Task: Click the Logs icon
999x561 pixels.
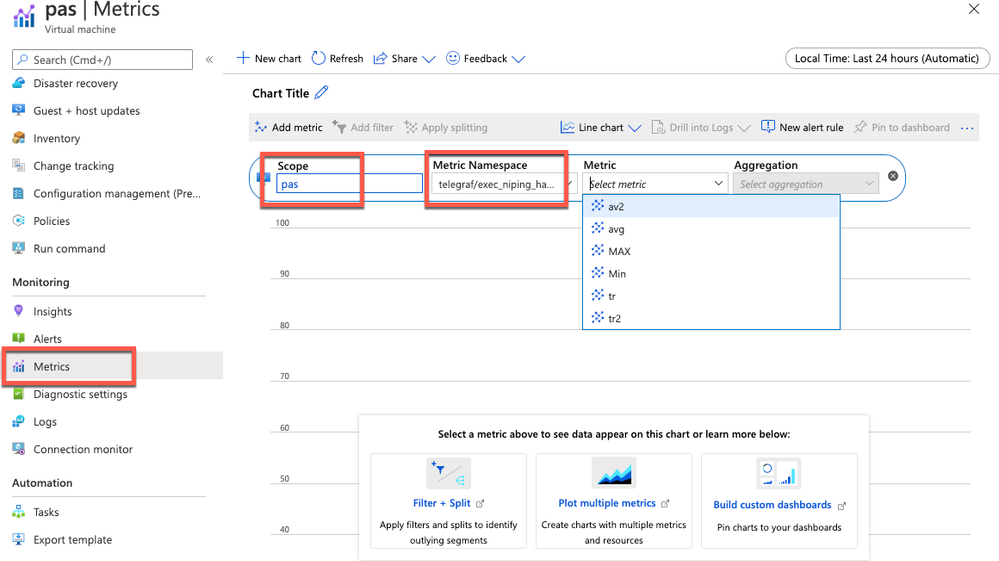Action: tap(19, 421)
